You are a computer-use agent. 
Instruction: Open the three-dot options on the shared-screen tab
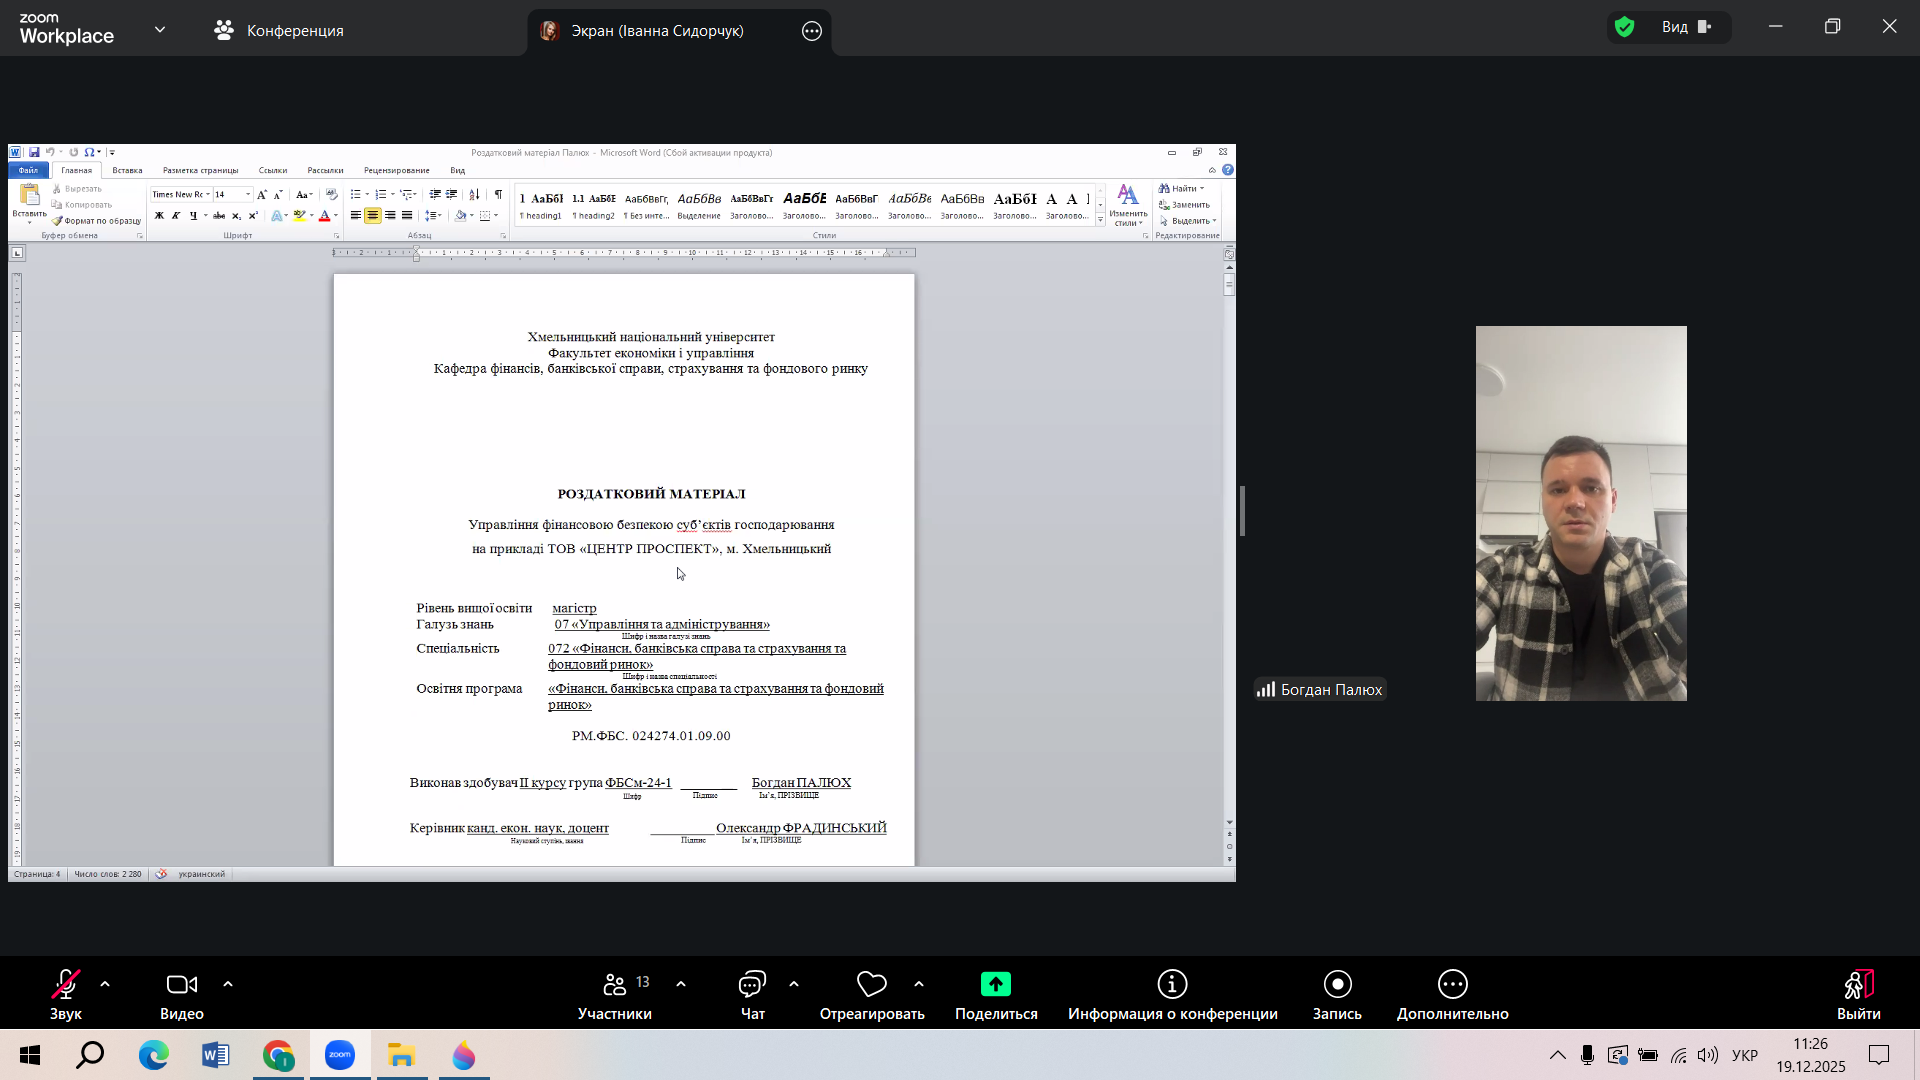812,31
